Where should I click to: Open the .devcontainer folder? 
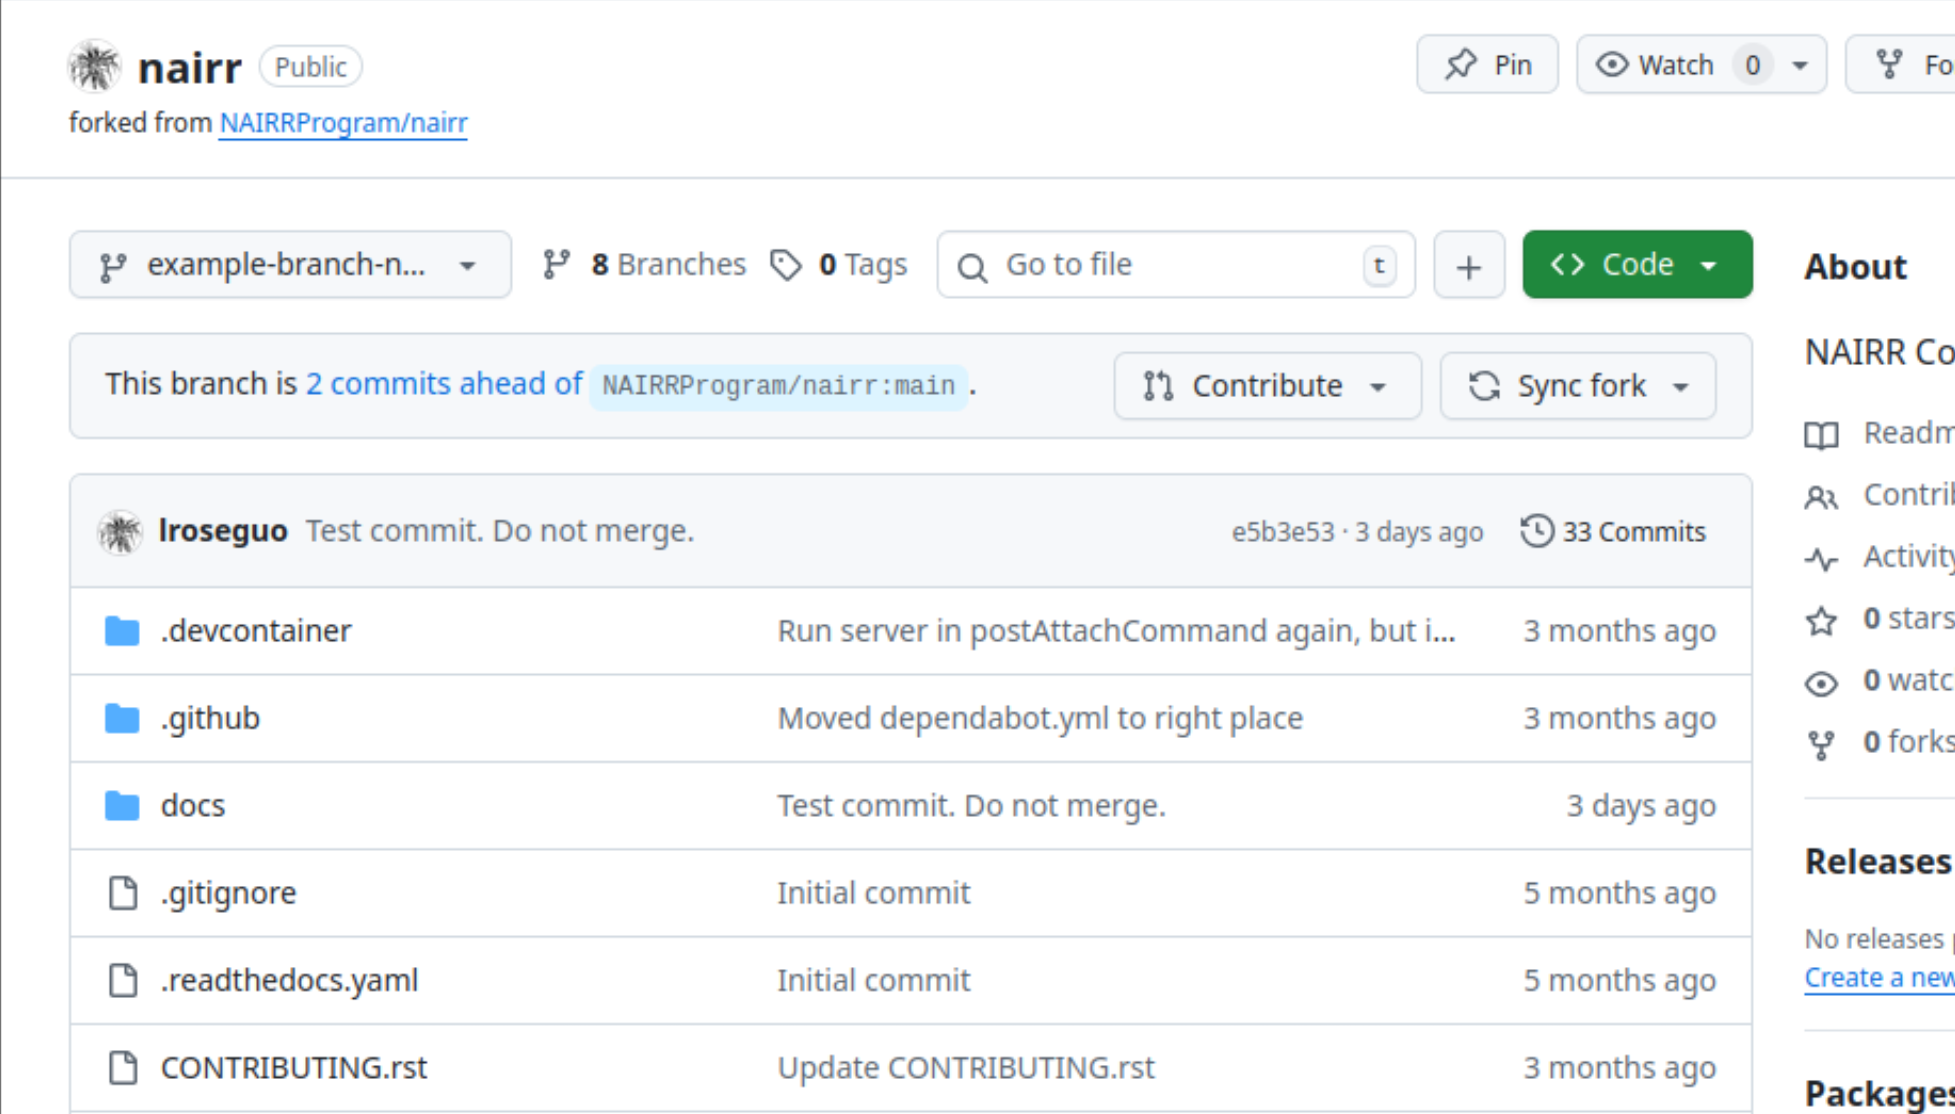(x=256, y=631)
